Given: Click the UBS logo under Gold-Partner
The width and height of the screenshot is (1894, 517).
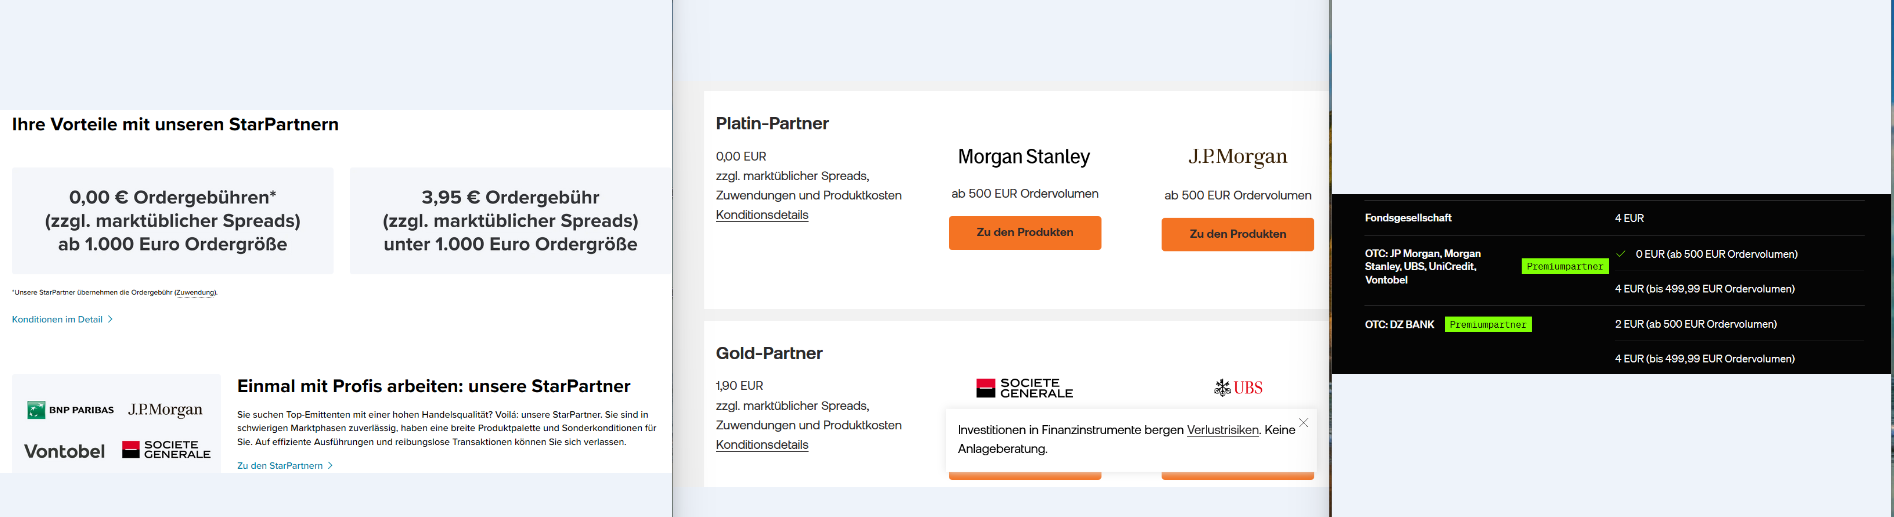Looking at the screenshot, I should pyautogui.click(x=1238, y=388).
